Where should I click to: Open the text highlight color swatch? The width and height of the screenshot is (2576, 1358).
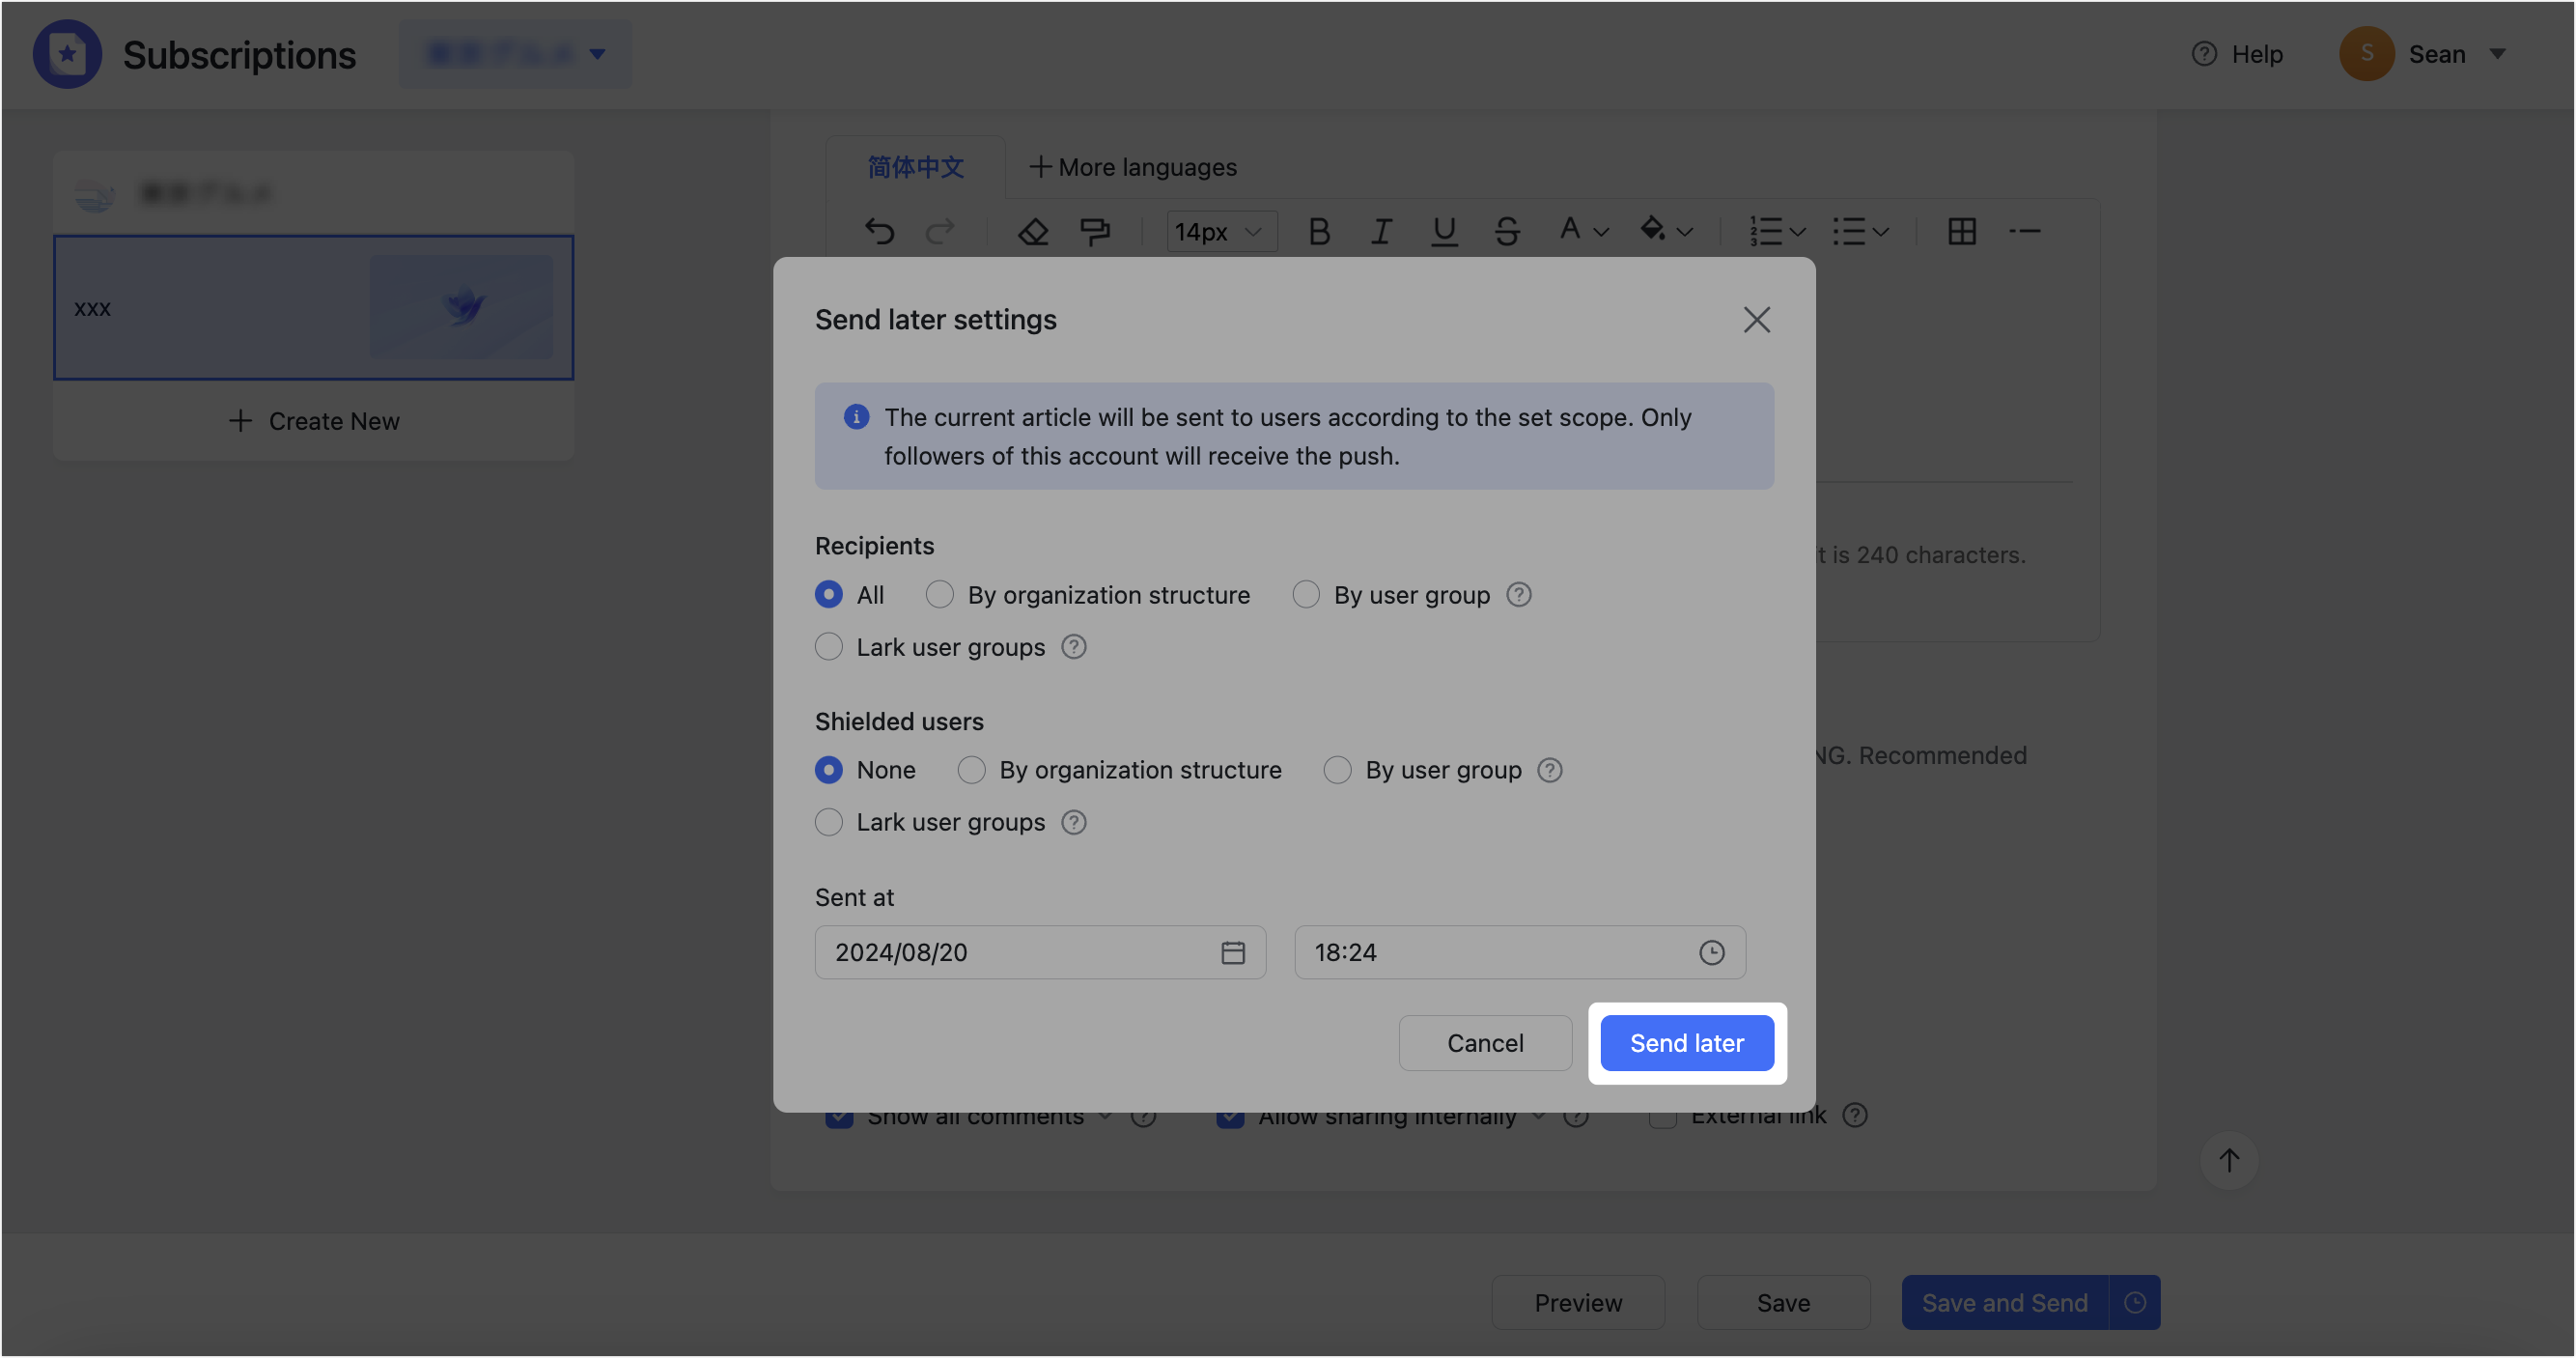pyautogui.click(x=1664, y=231)
